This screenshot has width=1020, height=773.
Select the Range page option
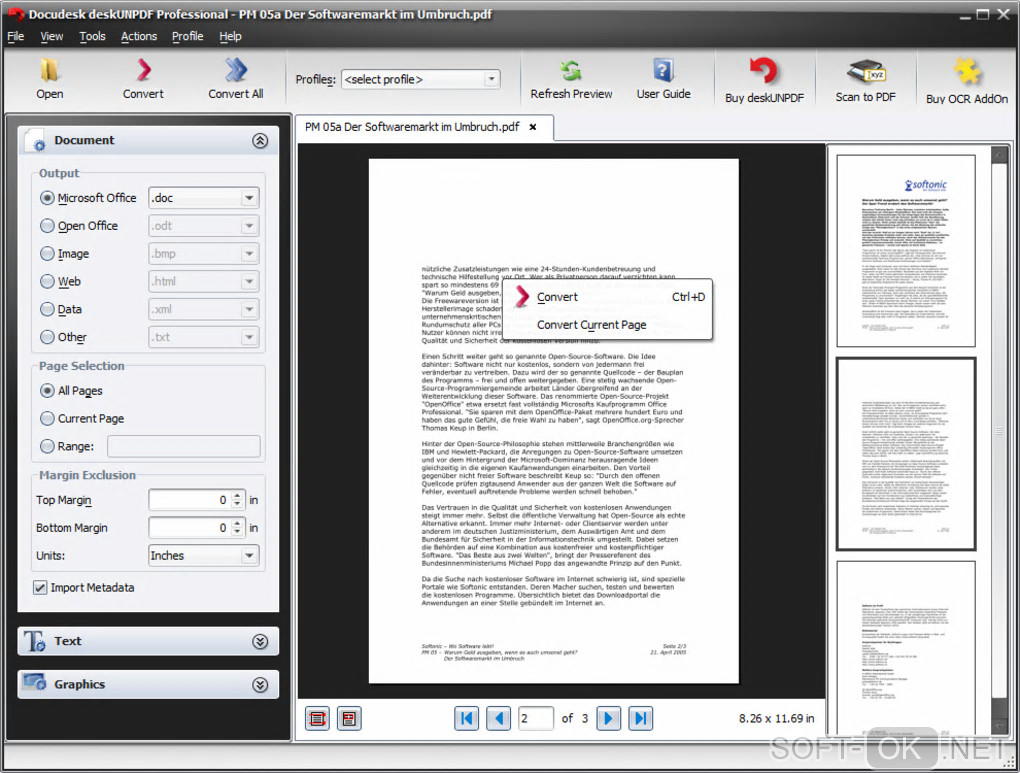point(47,446)
